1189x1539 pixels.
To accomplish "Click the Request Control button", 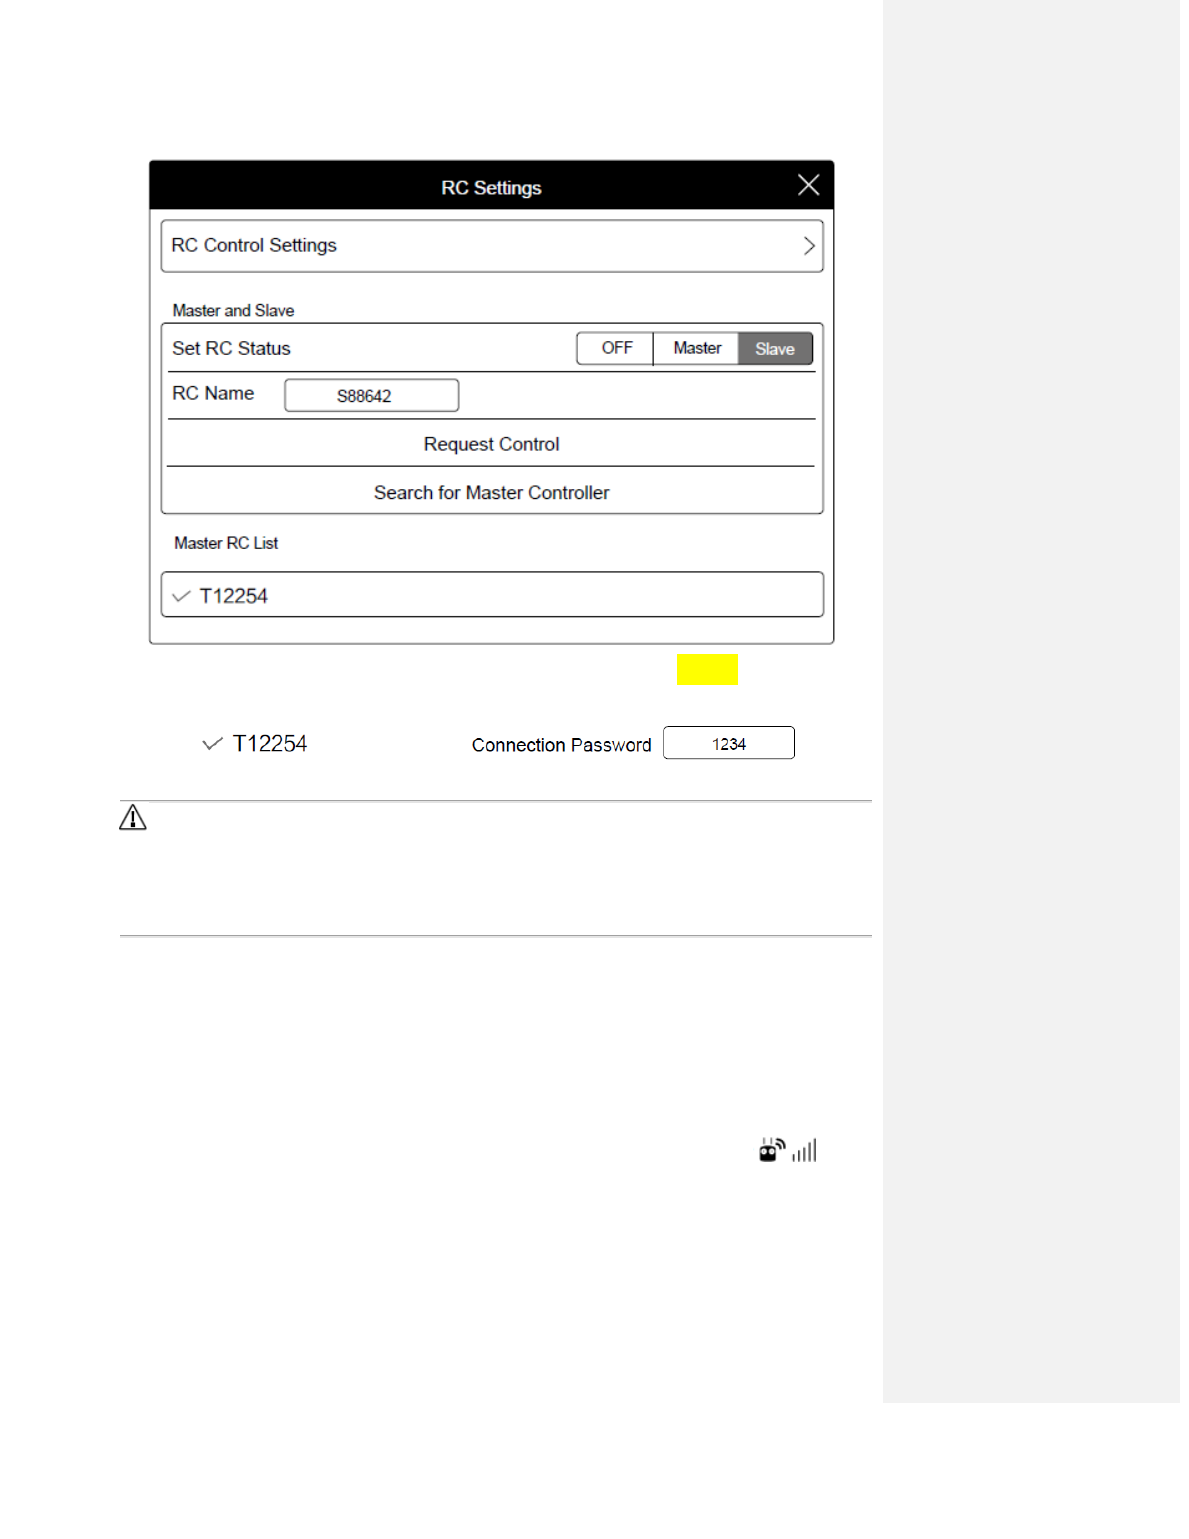I will coord(491,444).
